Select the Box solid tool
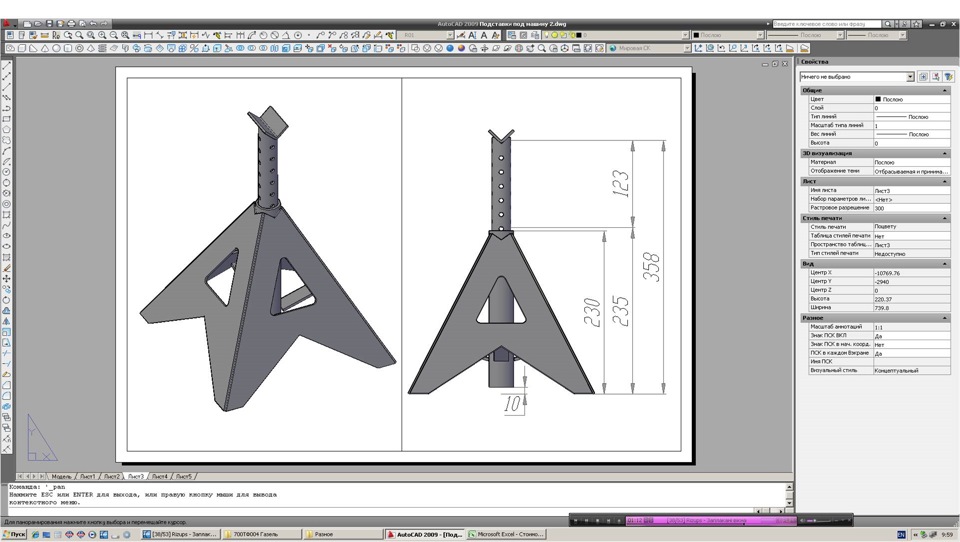The width and height of the screenshot is (960, 542). [x=22, y=48]
